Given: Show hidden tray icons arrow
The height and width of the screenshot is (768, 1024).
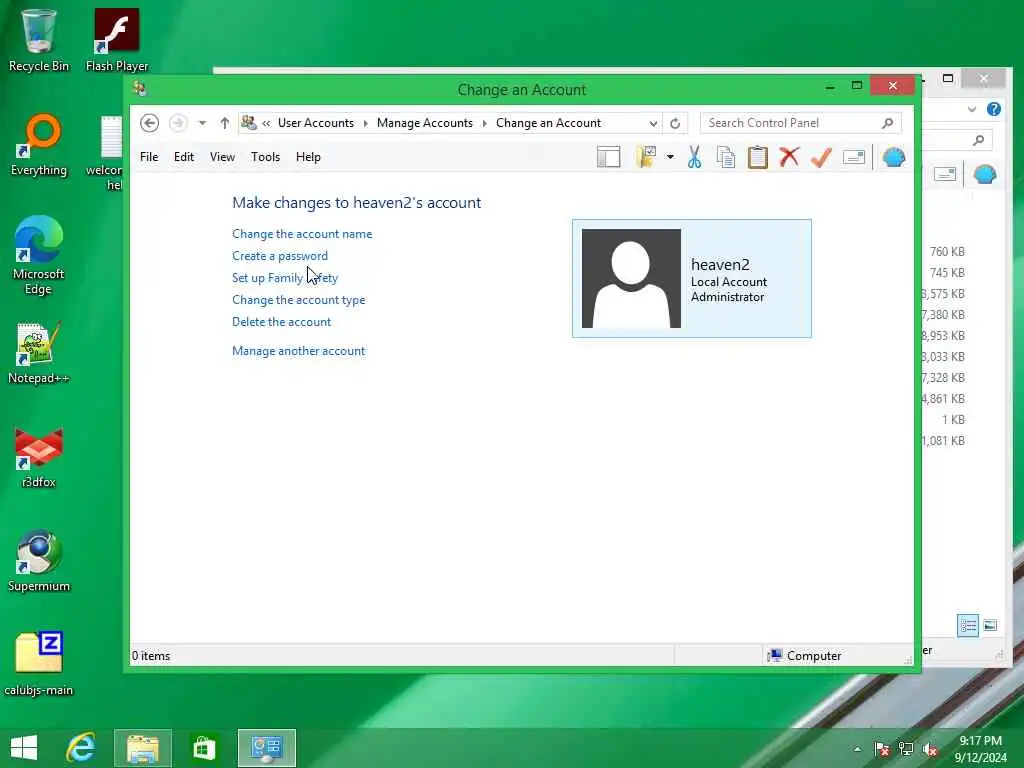Looking at the screenshot, I should (x=857, y=749).
